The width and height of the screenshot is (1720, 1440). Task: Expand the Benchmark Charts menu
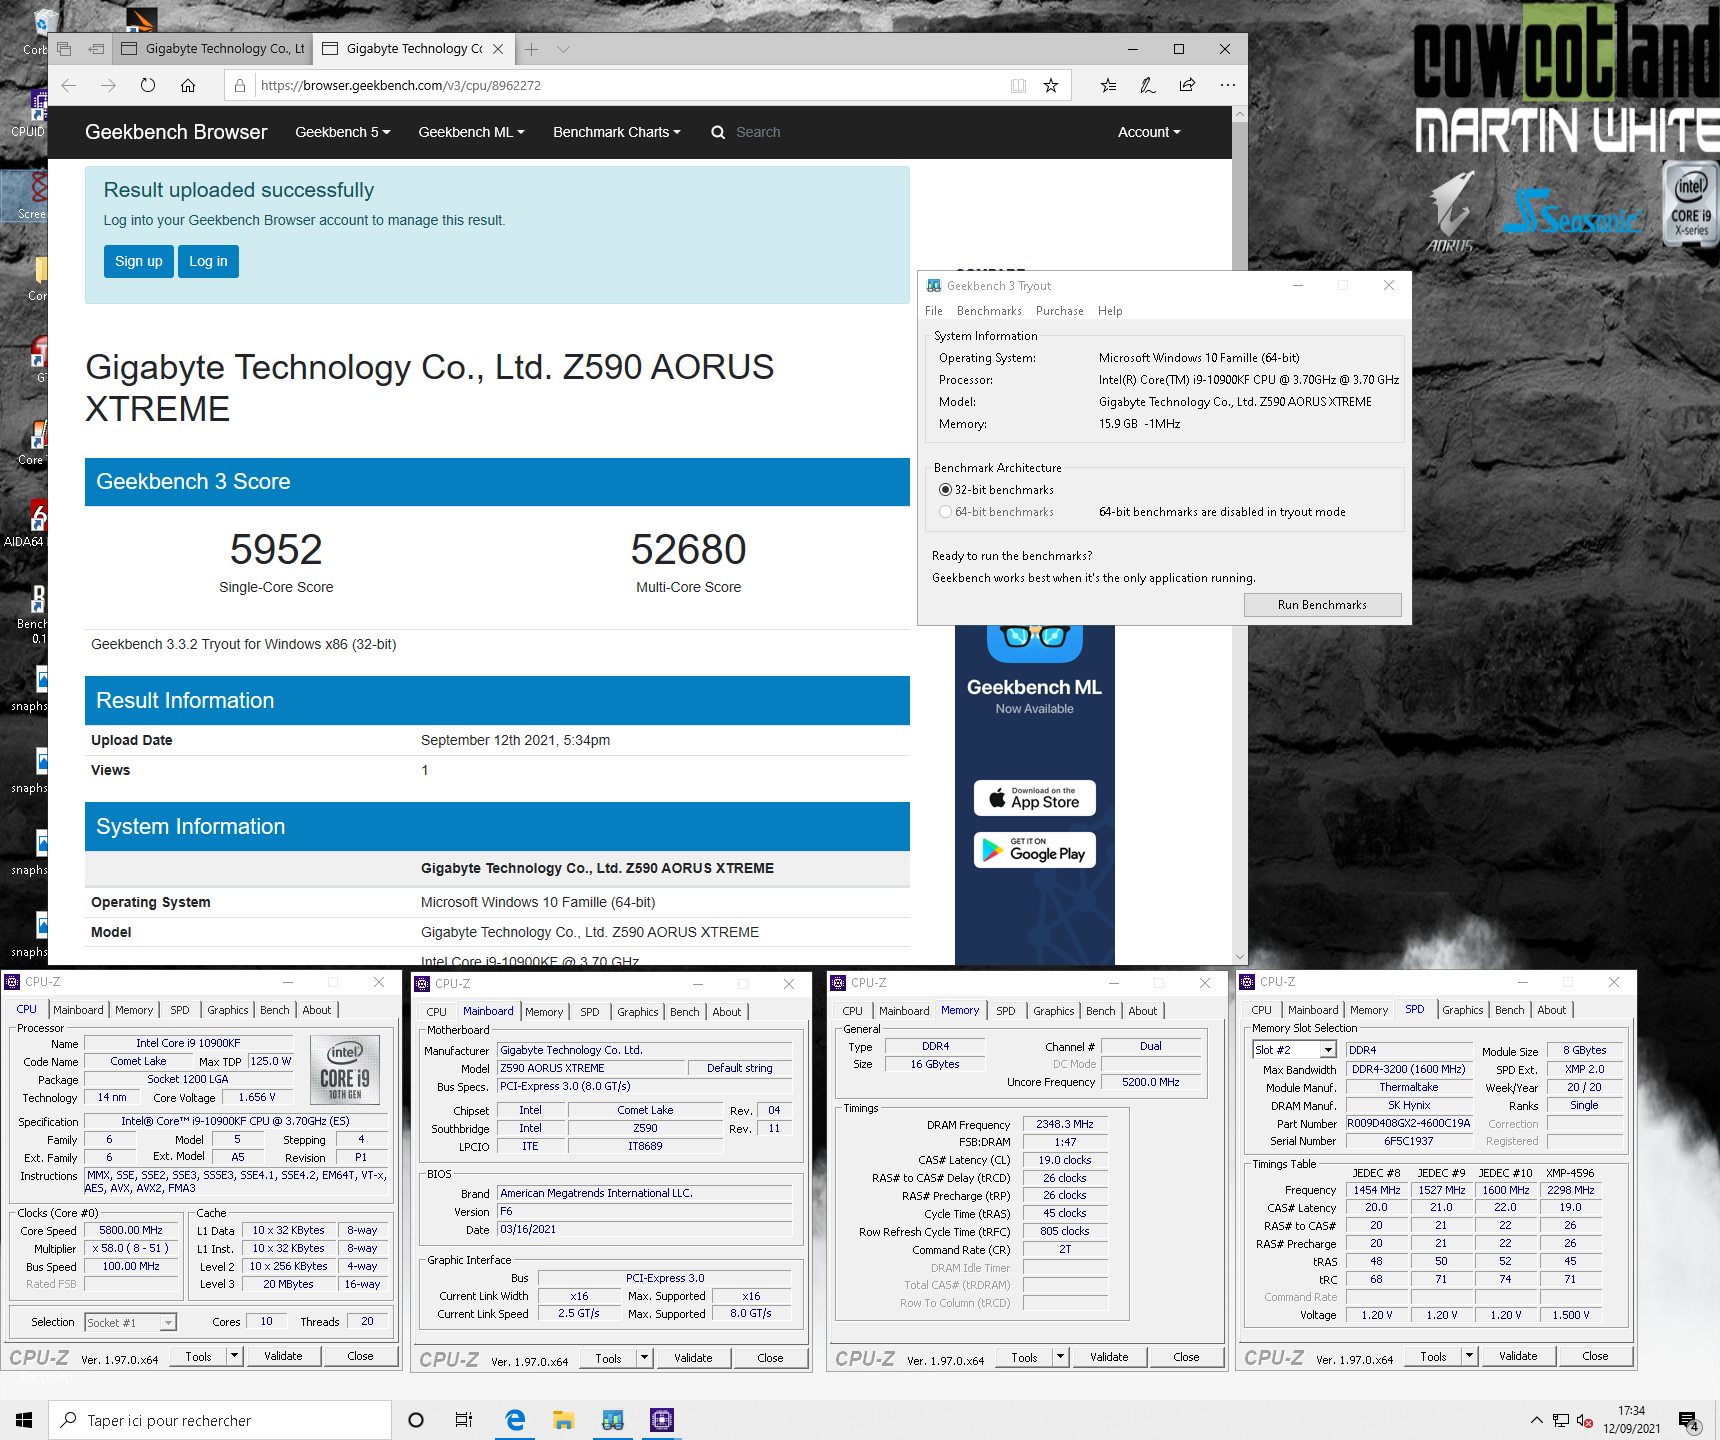pyautogui.click(x=617, y=132)
